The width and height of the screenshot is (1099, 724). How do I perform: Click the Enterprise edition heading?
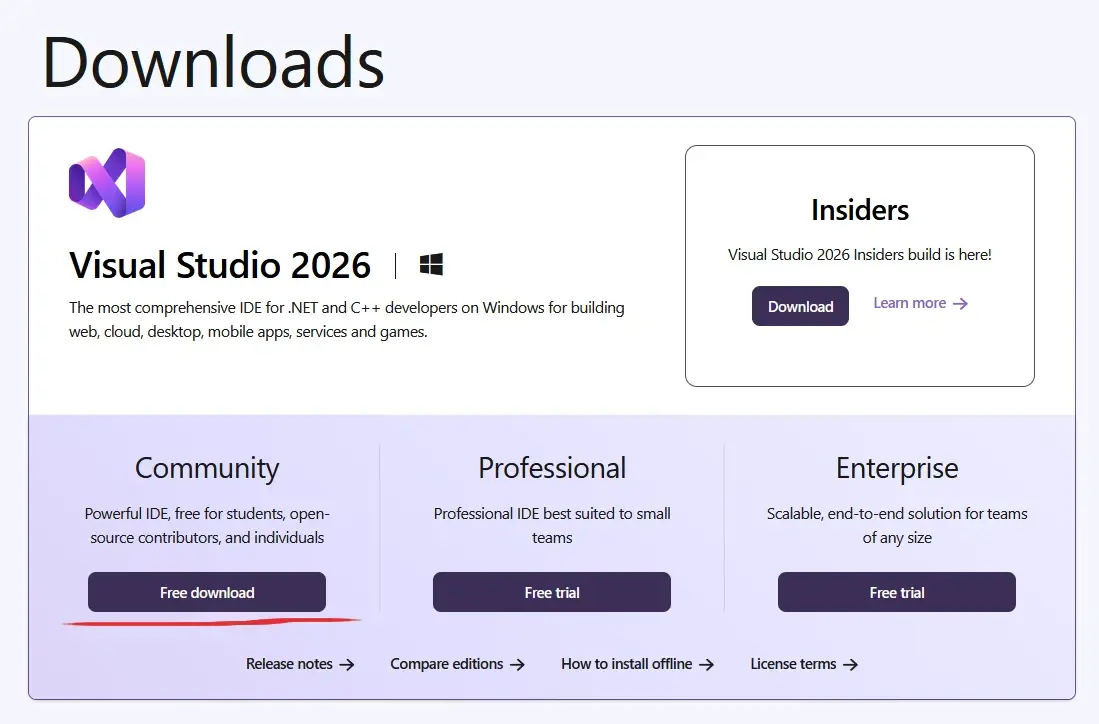897,469
